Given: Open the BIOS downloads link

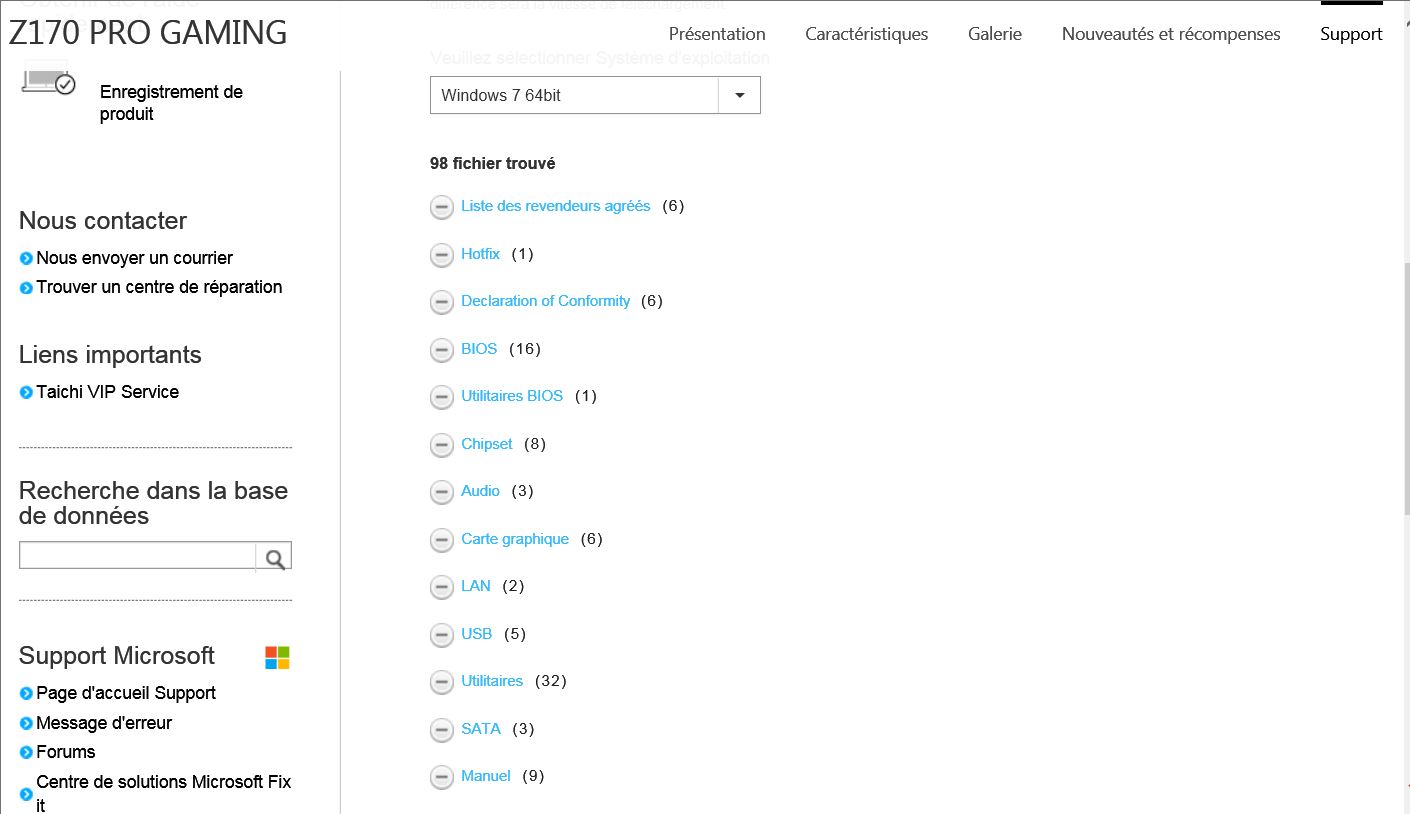Looking at the screenshot, I should click(479, 349).
